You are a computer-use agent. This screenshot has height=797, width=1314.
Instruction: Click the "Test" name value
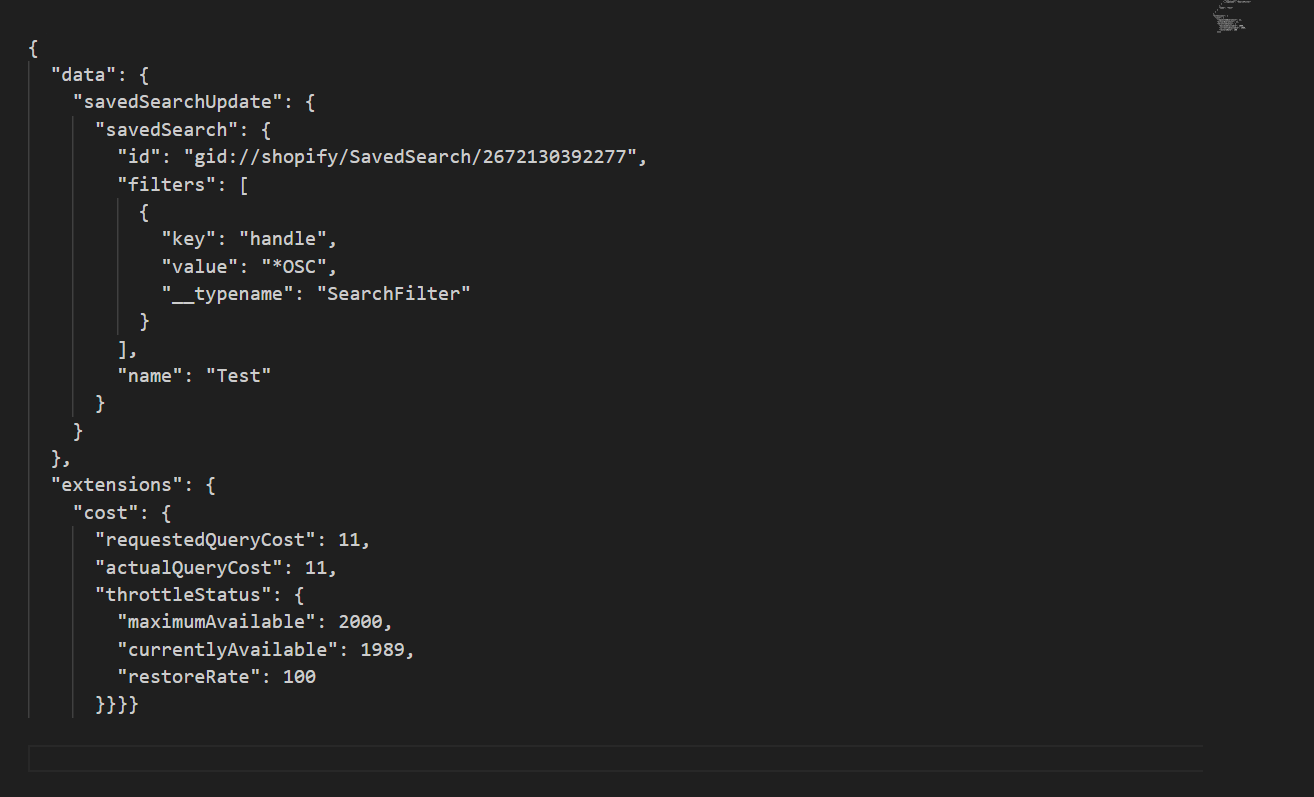(x=238, y=375)
